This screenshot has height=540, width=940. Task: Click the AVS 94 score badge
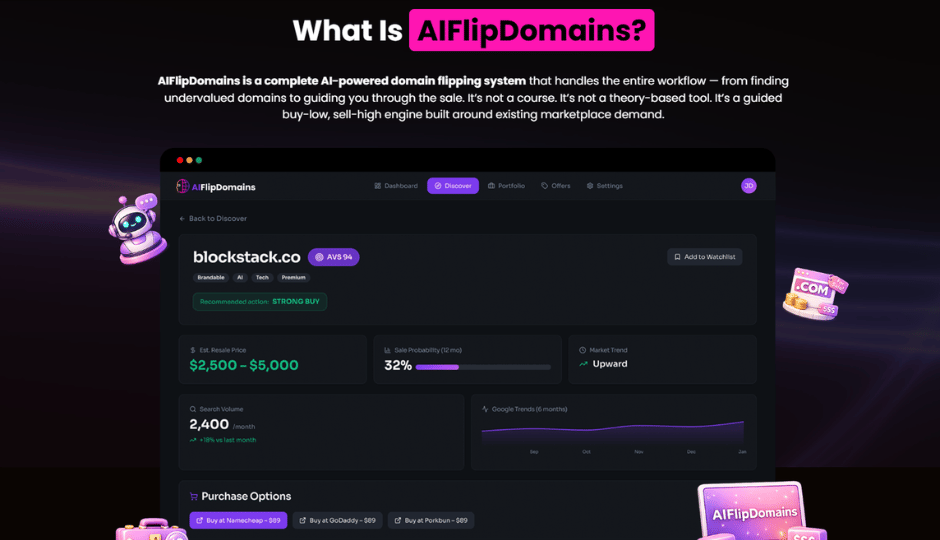[x=333, y=257]
